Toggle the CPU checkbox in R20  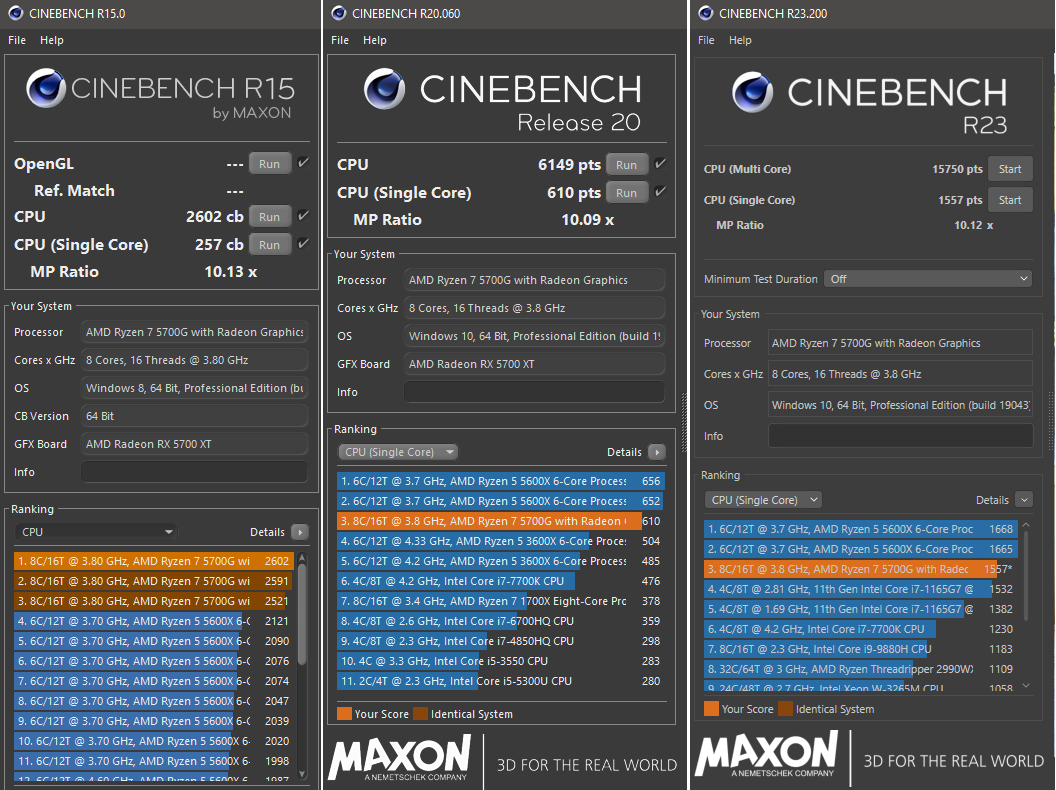coord(660,164)
